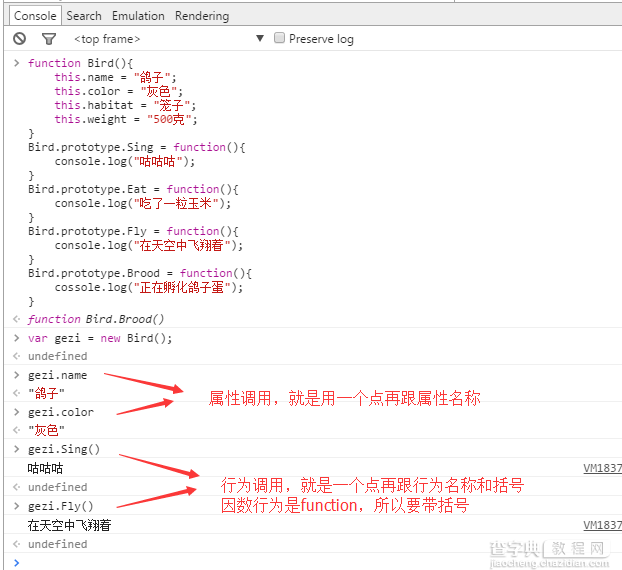Click the 'Bird.prototype.Fly = function(){' line
Image resolution: width=622 pixels, height=570 pixels.
pos(133,231)
